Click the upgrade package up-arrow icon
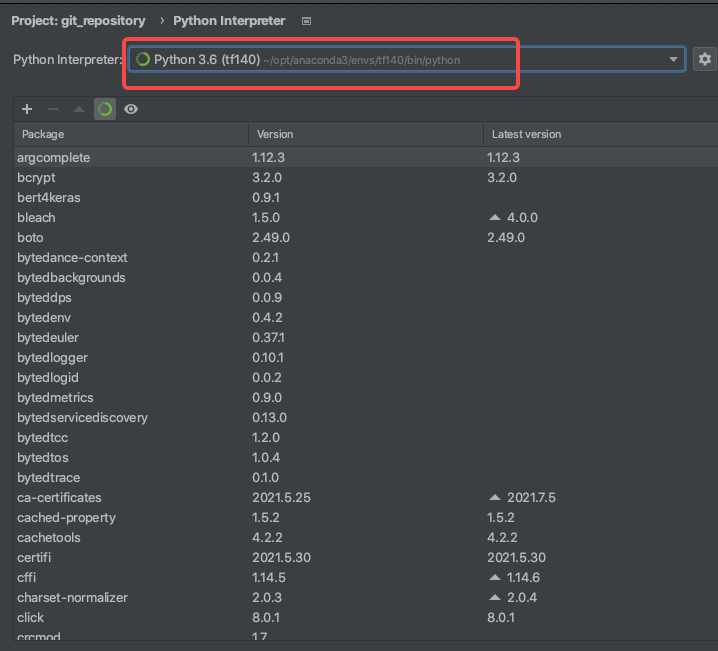The image size is (718, 651). [x=79, y=109]
